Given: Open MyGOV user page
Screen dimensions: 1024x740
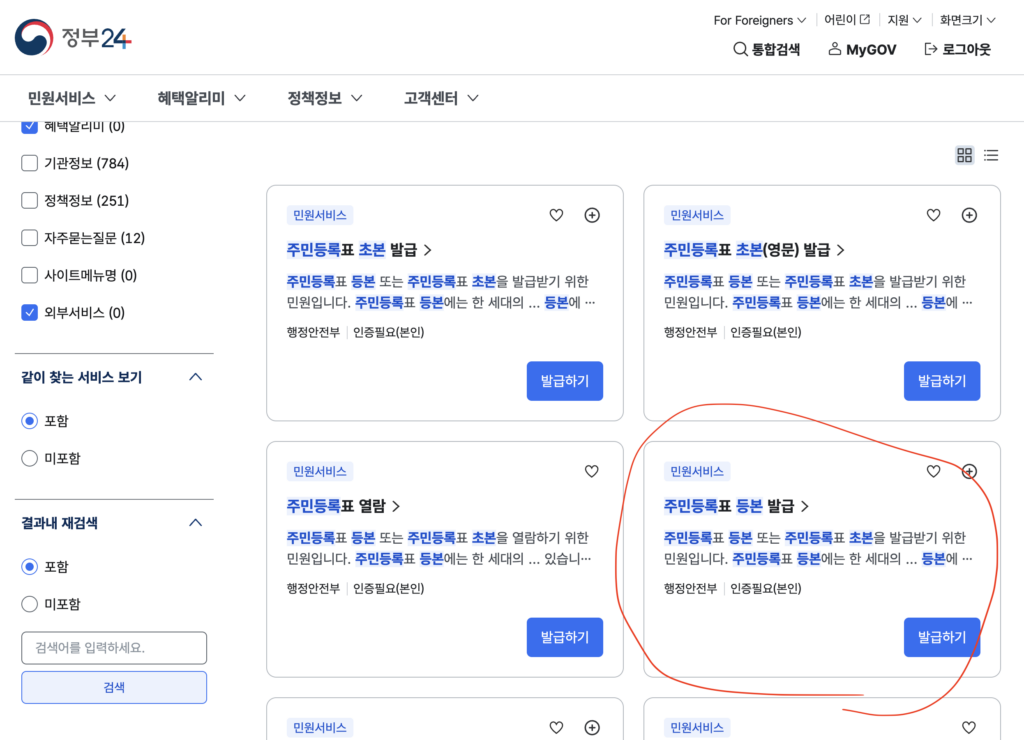Looking at the screenshot, I should pyautogui.click(x=862, y=49).
